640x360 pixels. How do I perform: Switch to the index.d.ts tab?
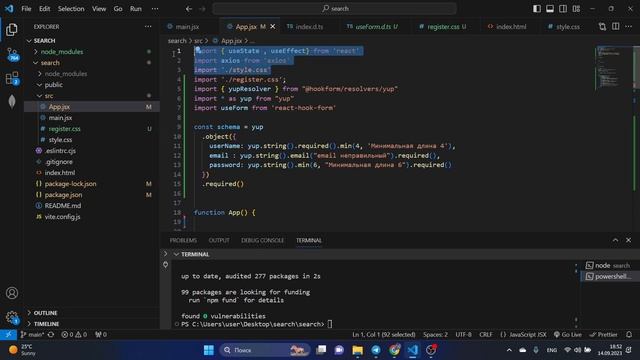coord(309,27)
